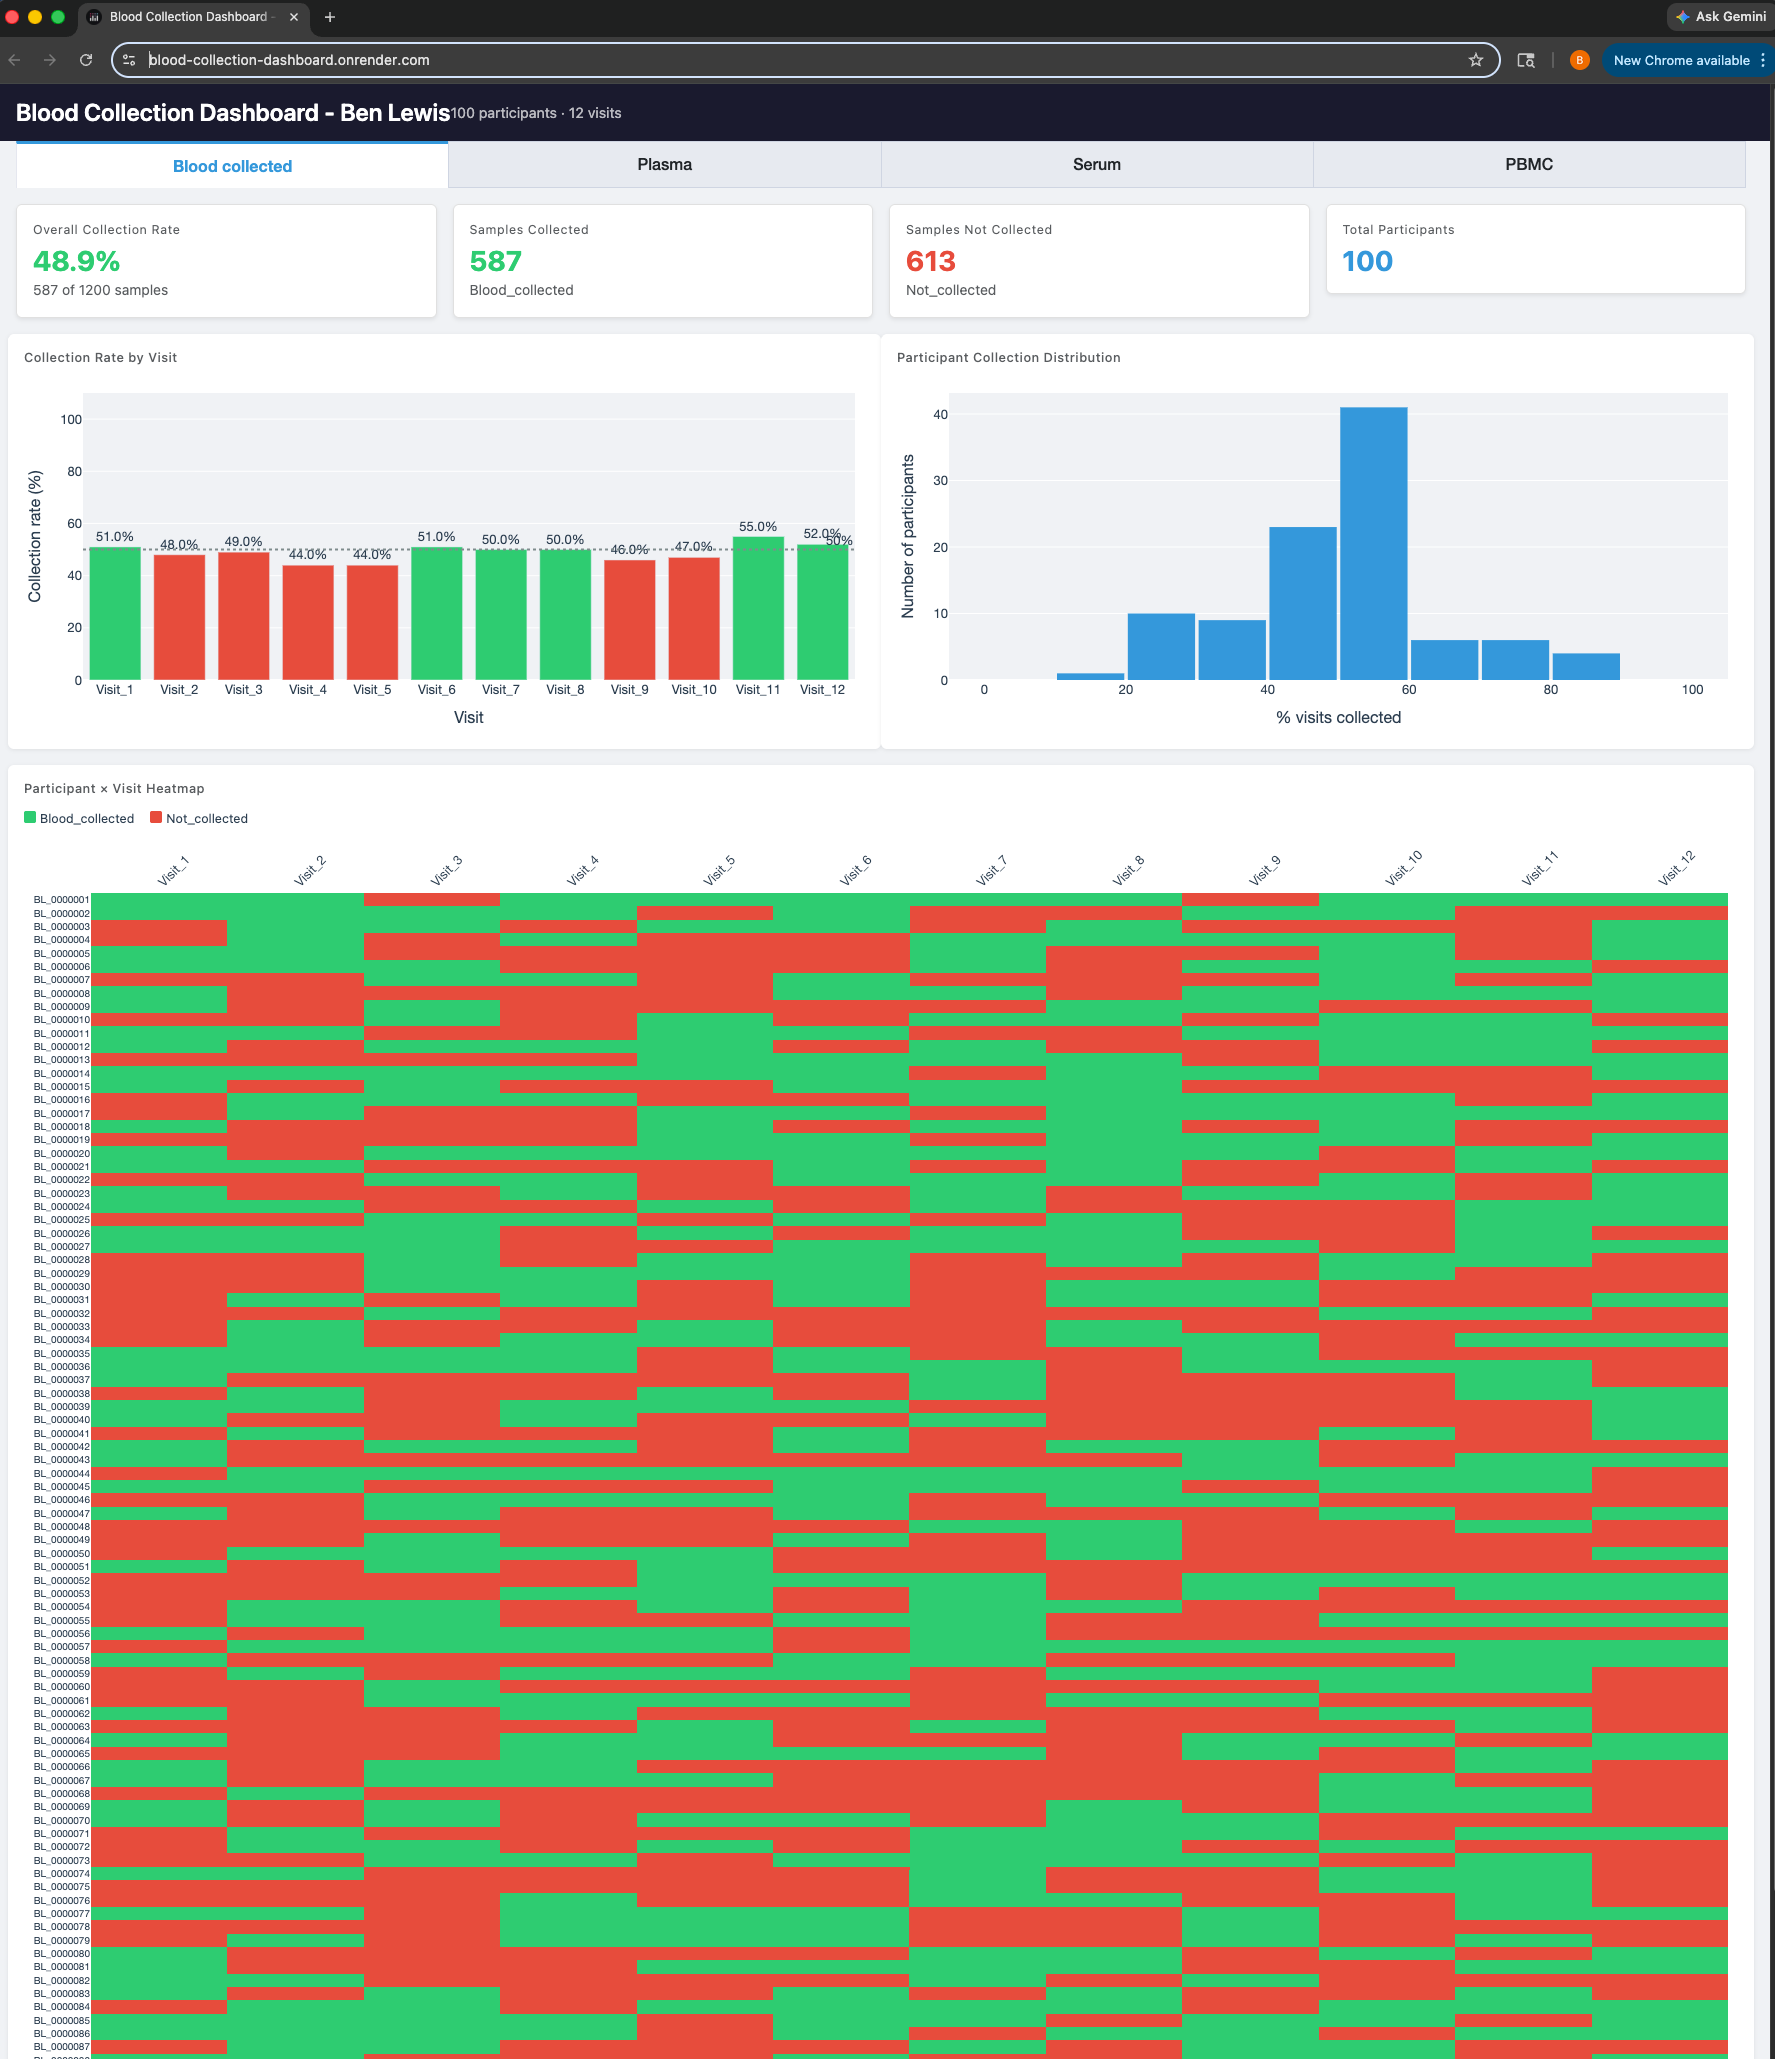Click the red Not_collected legend swatch
1775x2059 pixels.
point(156,818)
